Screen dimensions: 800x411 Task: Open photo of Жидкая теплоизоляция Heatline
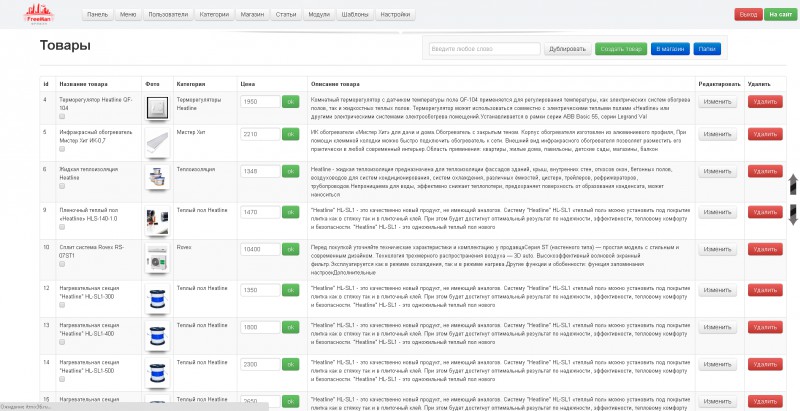(157, 177)
